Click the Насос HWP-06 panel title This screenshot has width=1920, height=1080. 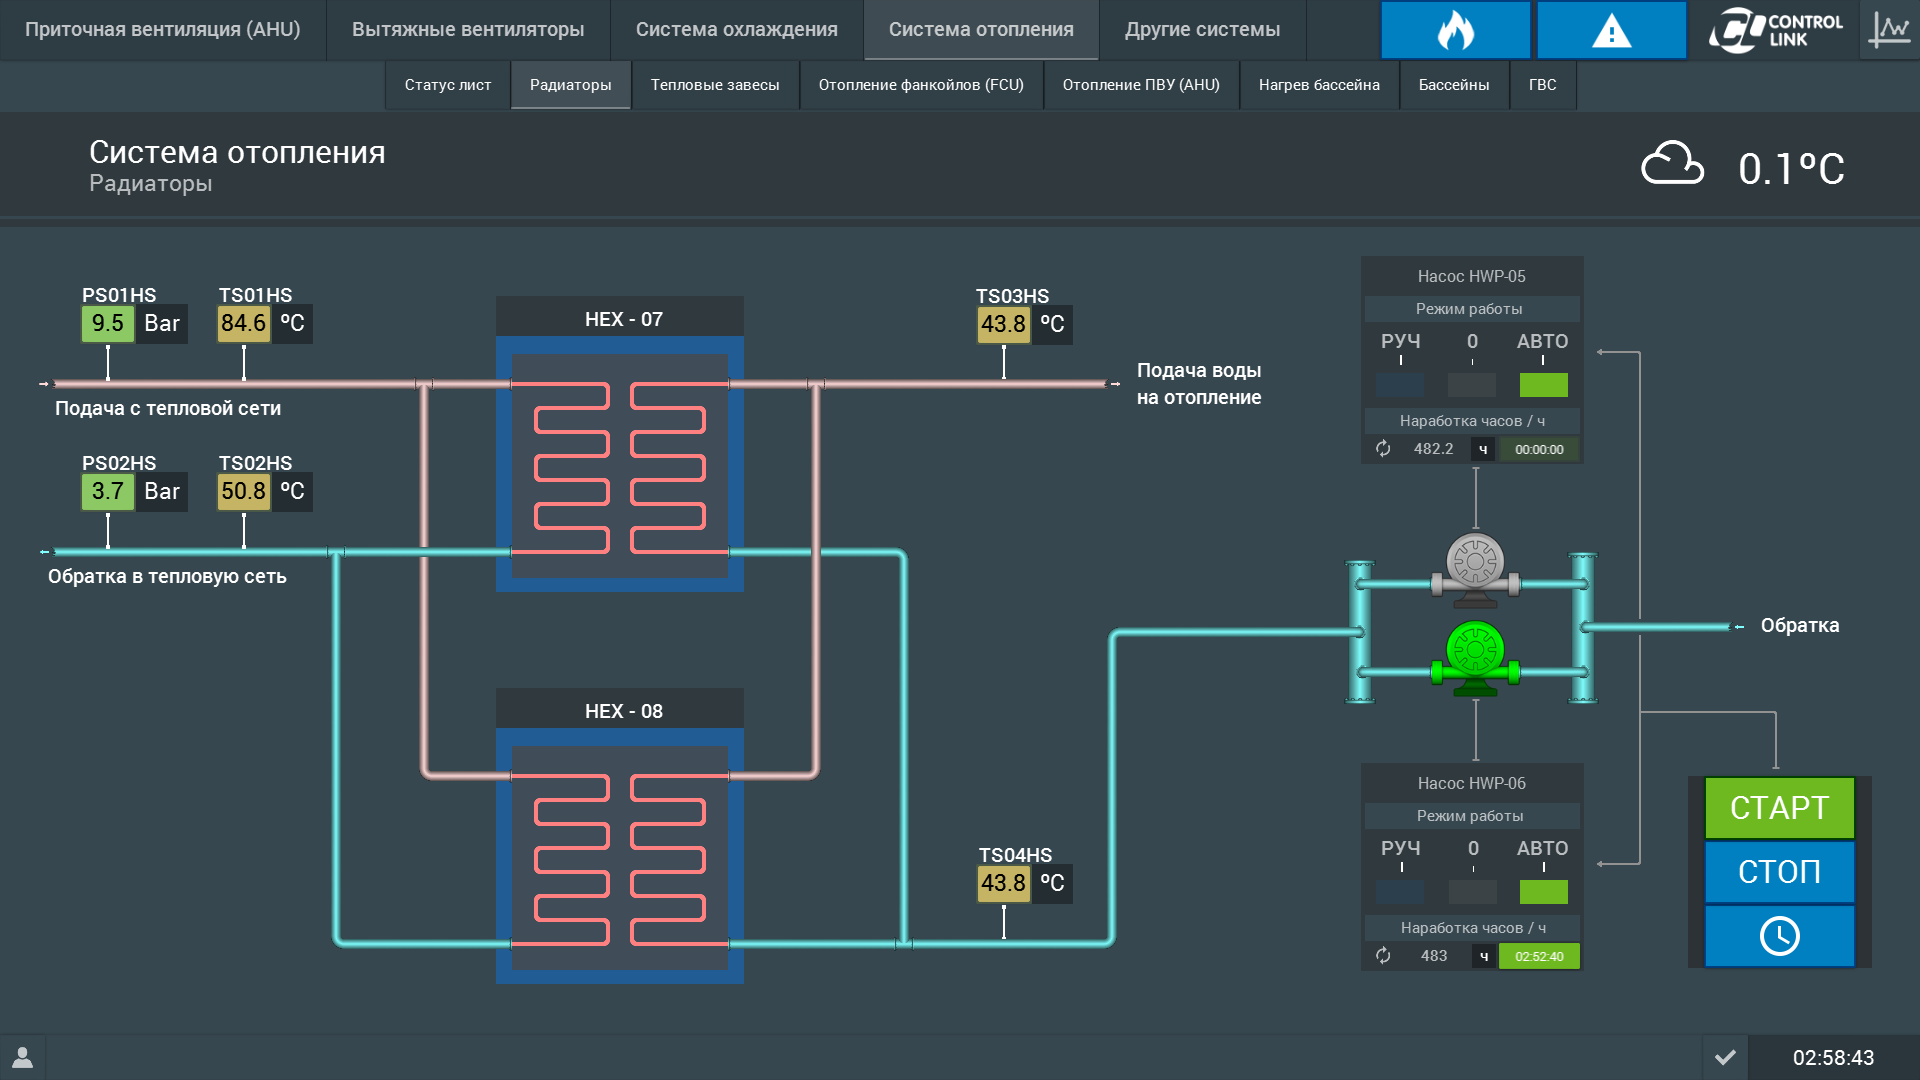[1471, 783]
